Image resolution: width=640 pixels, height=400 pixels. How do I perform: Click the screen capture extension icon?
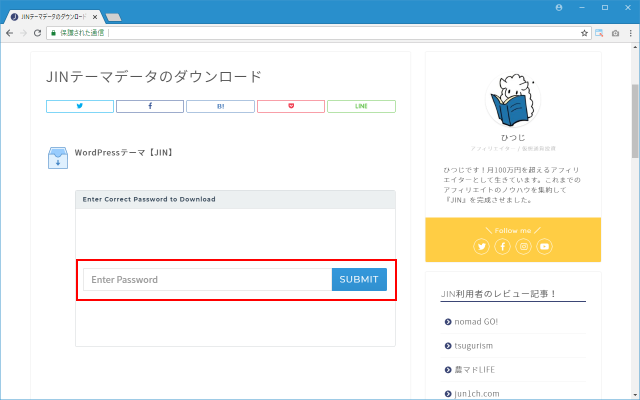click(x=599, y=33)
